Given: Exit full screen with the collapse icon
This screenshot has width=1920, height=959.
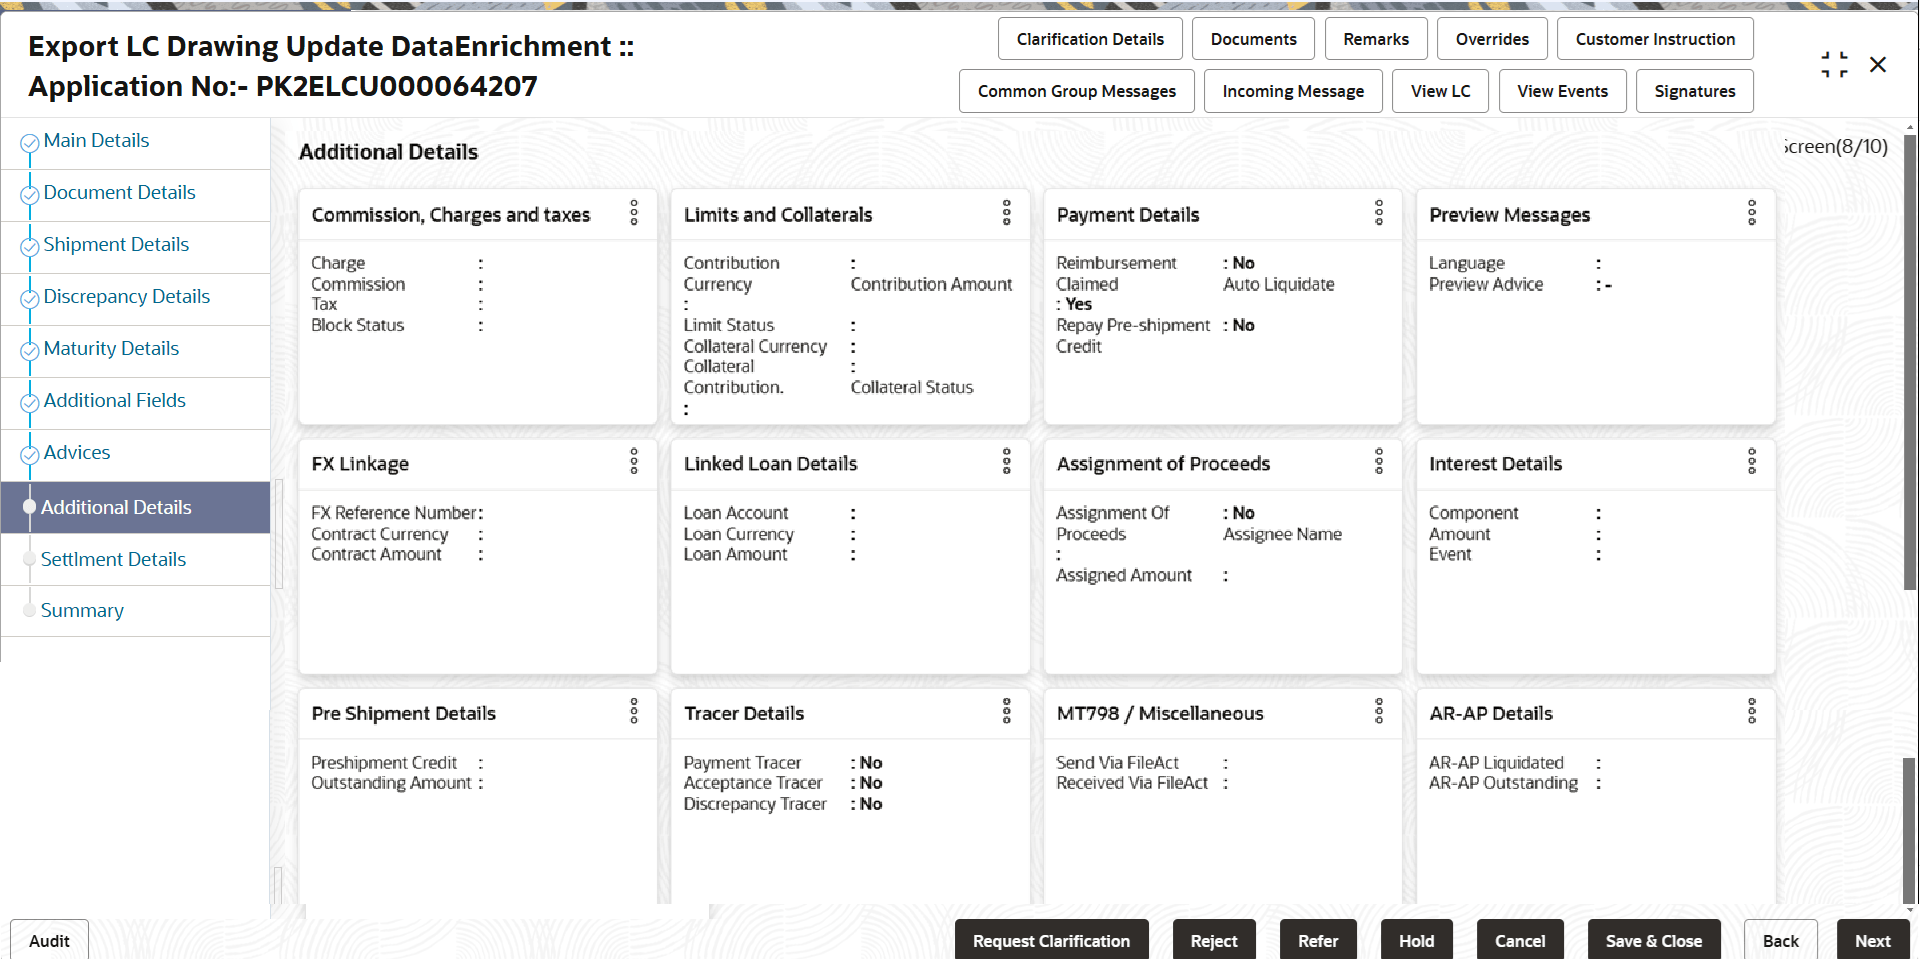Looking at the screenshot, I should click(x=1834, y=65).
